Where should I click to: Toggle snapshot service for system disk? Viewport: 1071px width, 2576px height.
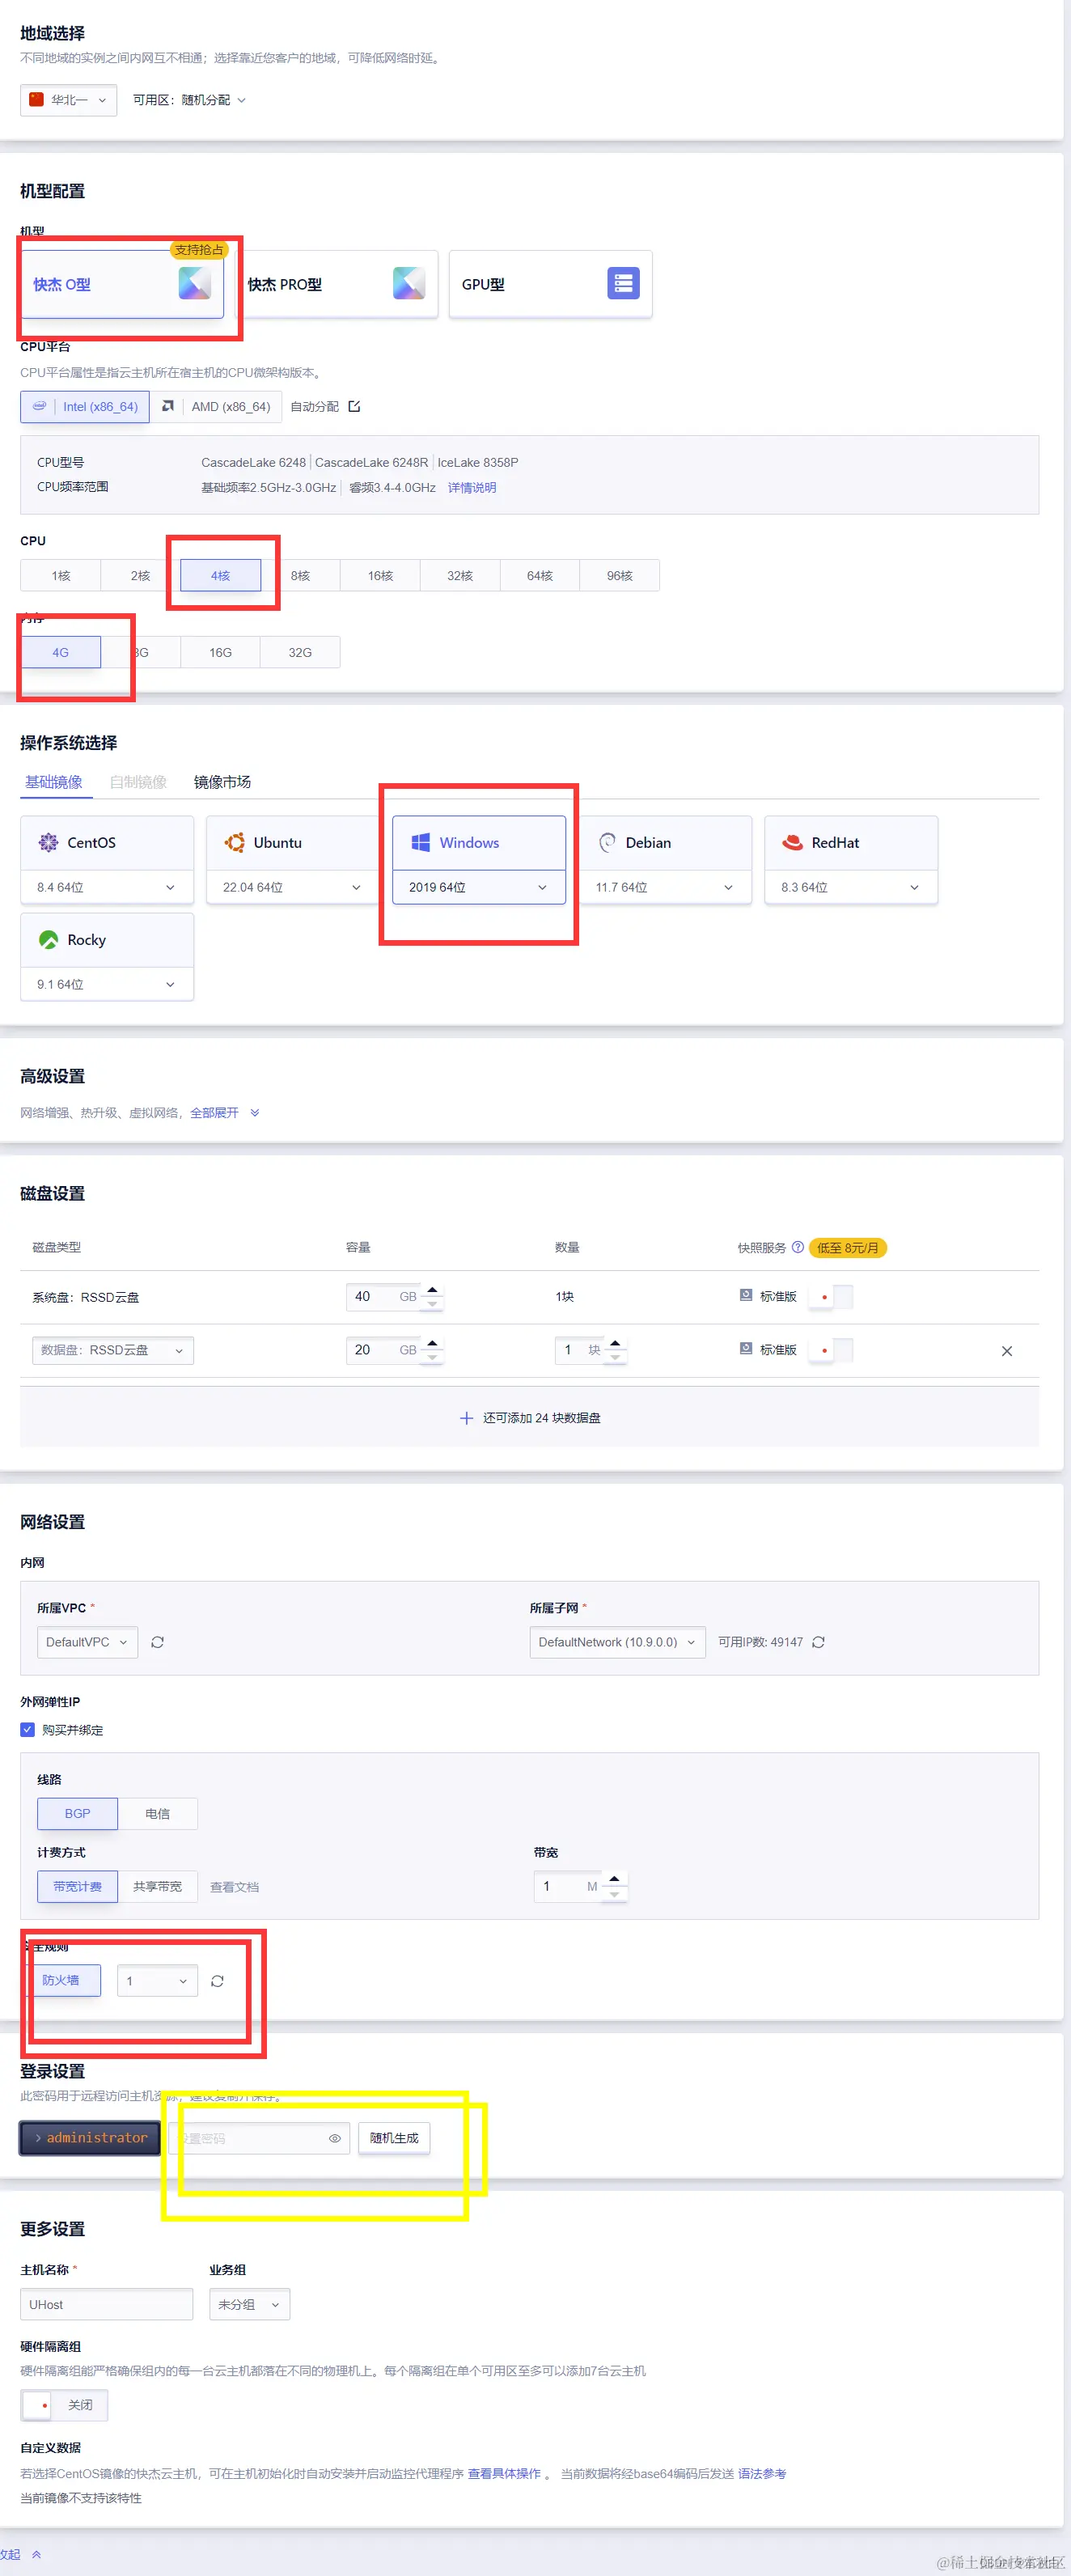pos(831,1297)
